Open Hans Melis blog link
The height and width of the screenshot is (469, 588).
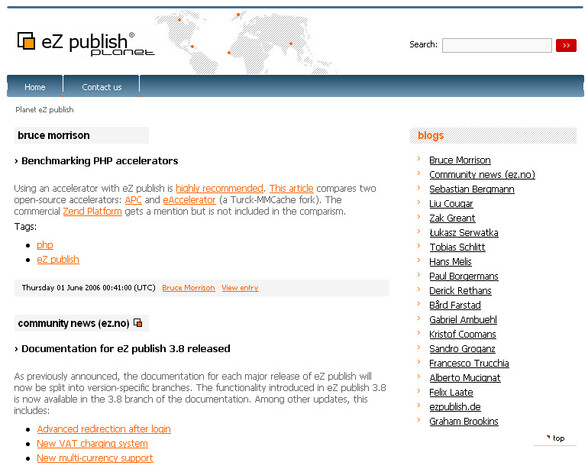coord(450,262)
